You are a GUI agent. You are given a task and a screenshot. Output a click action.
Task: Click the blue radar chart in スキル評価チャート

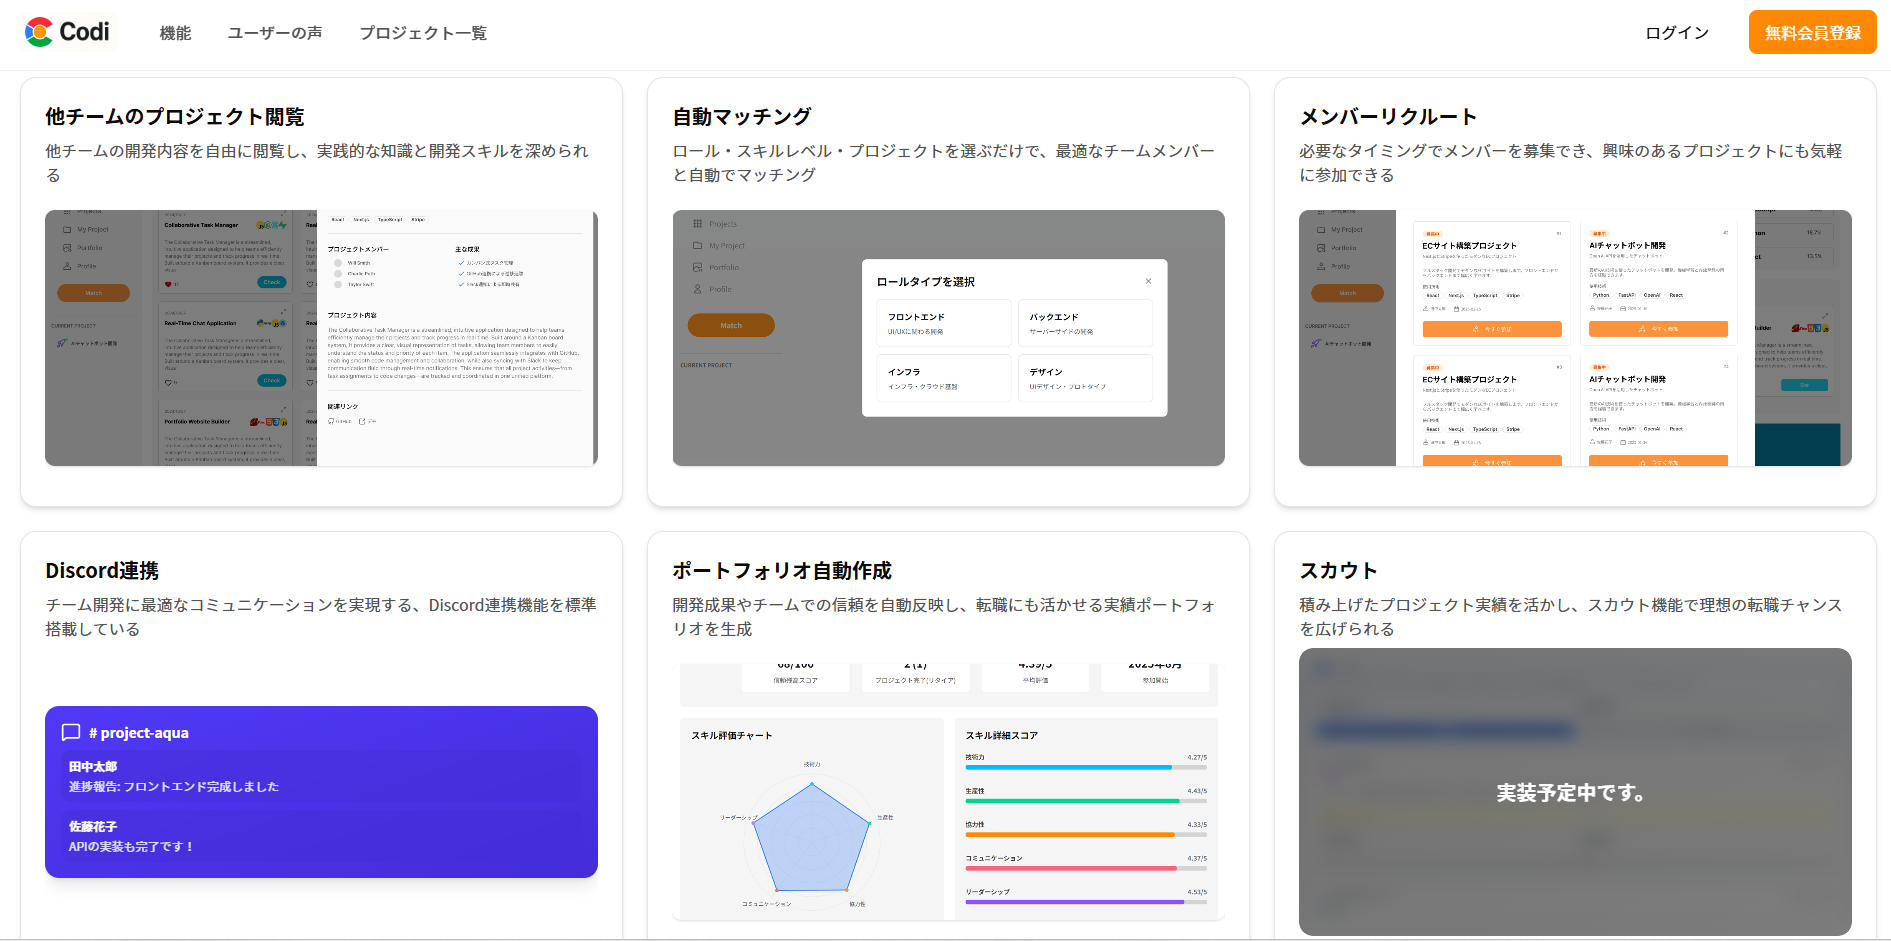(x=811, y=840)
